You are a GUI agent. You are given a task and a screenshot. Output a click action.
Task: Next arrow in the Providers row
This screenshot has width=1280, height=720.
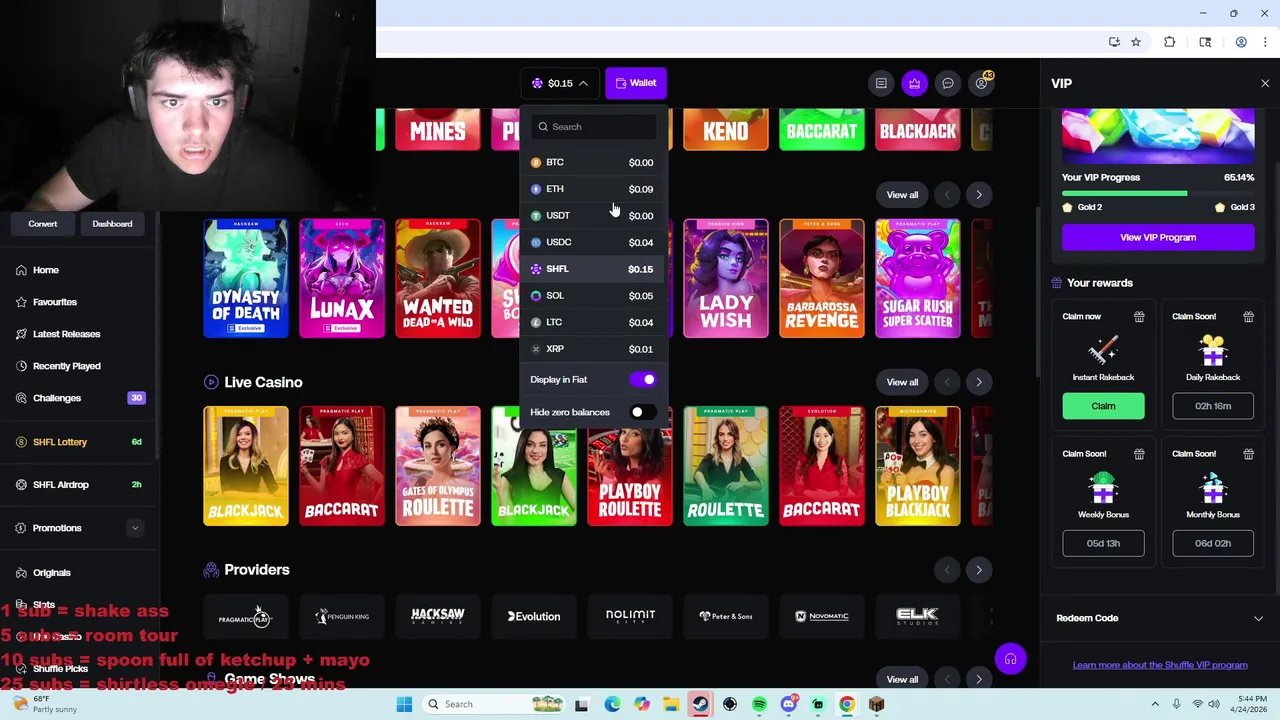[x=979, y=570]
